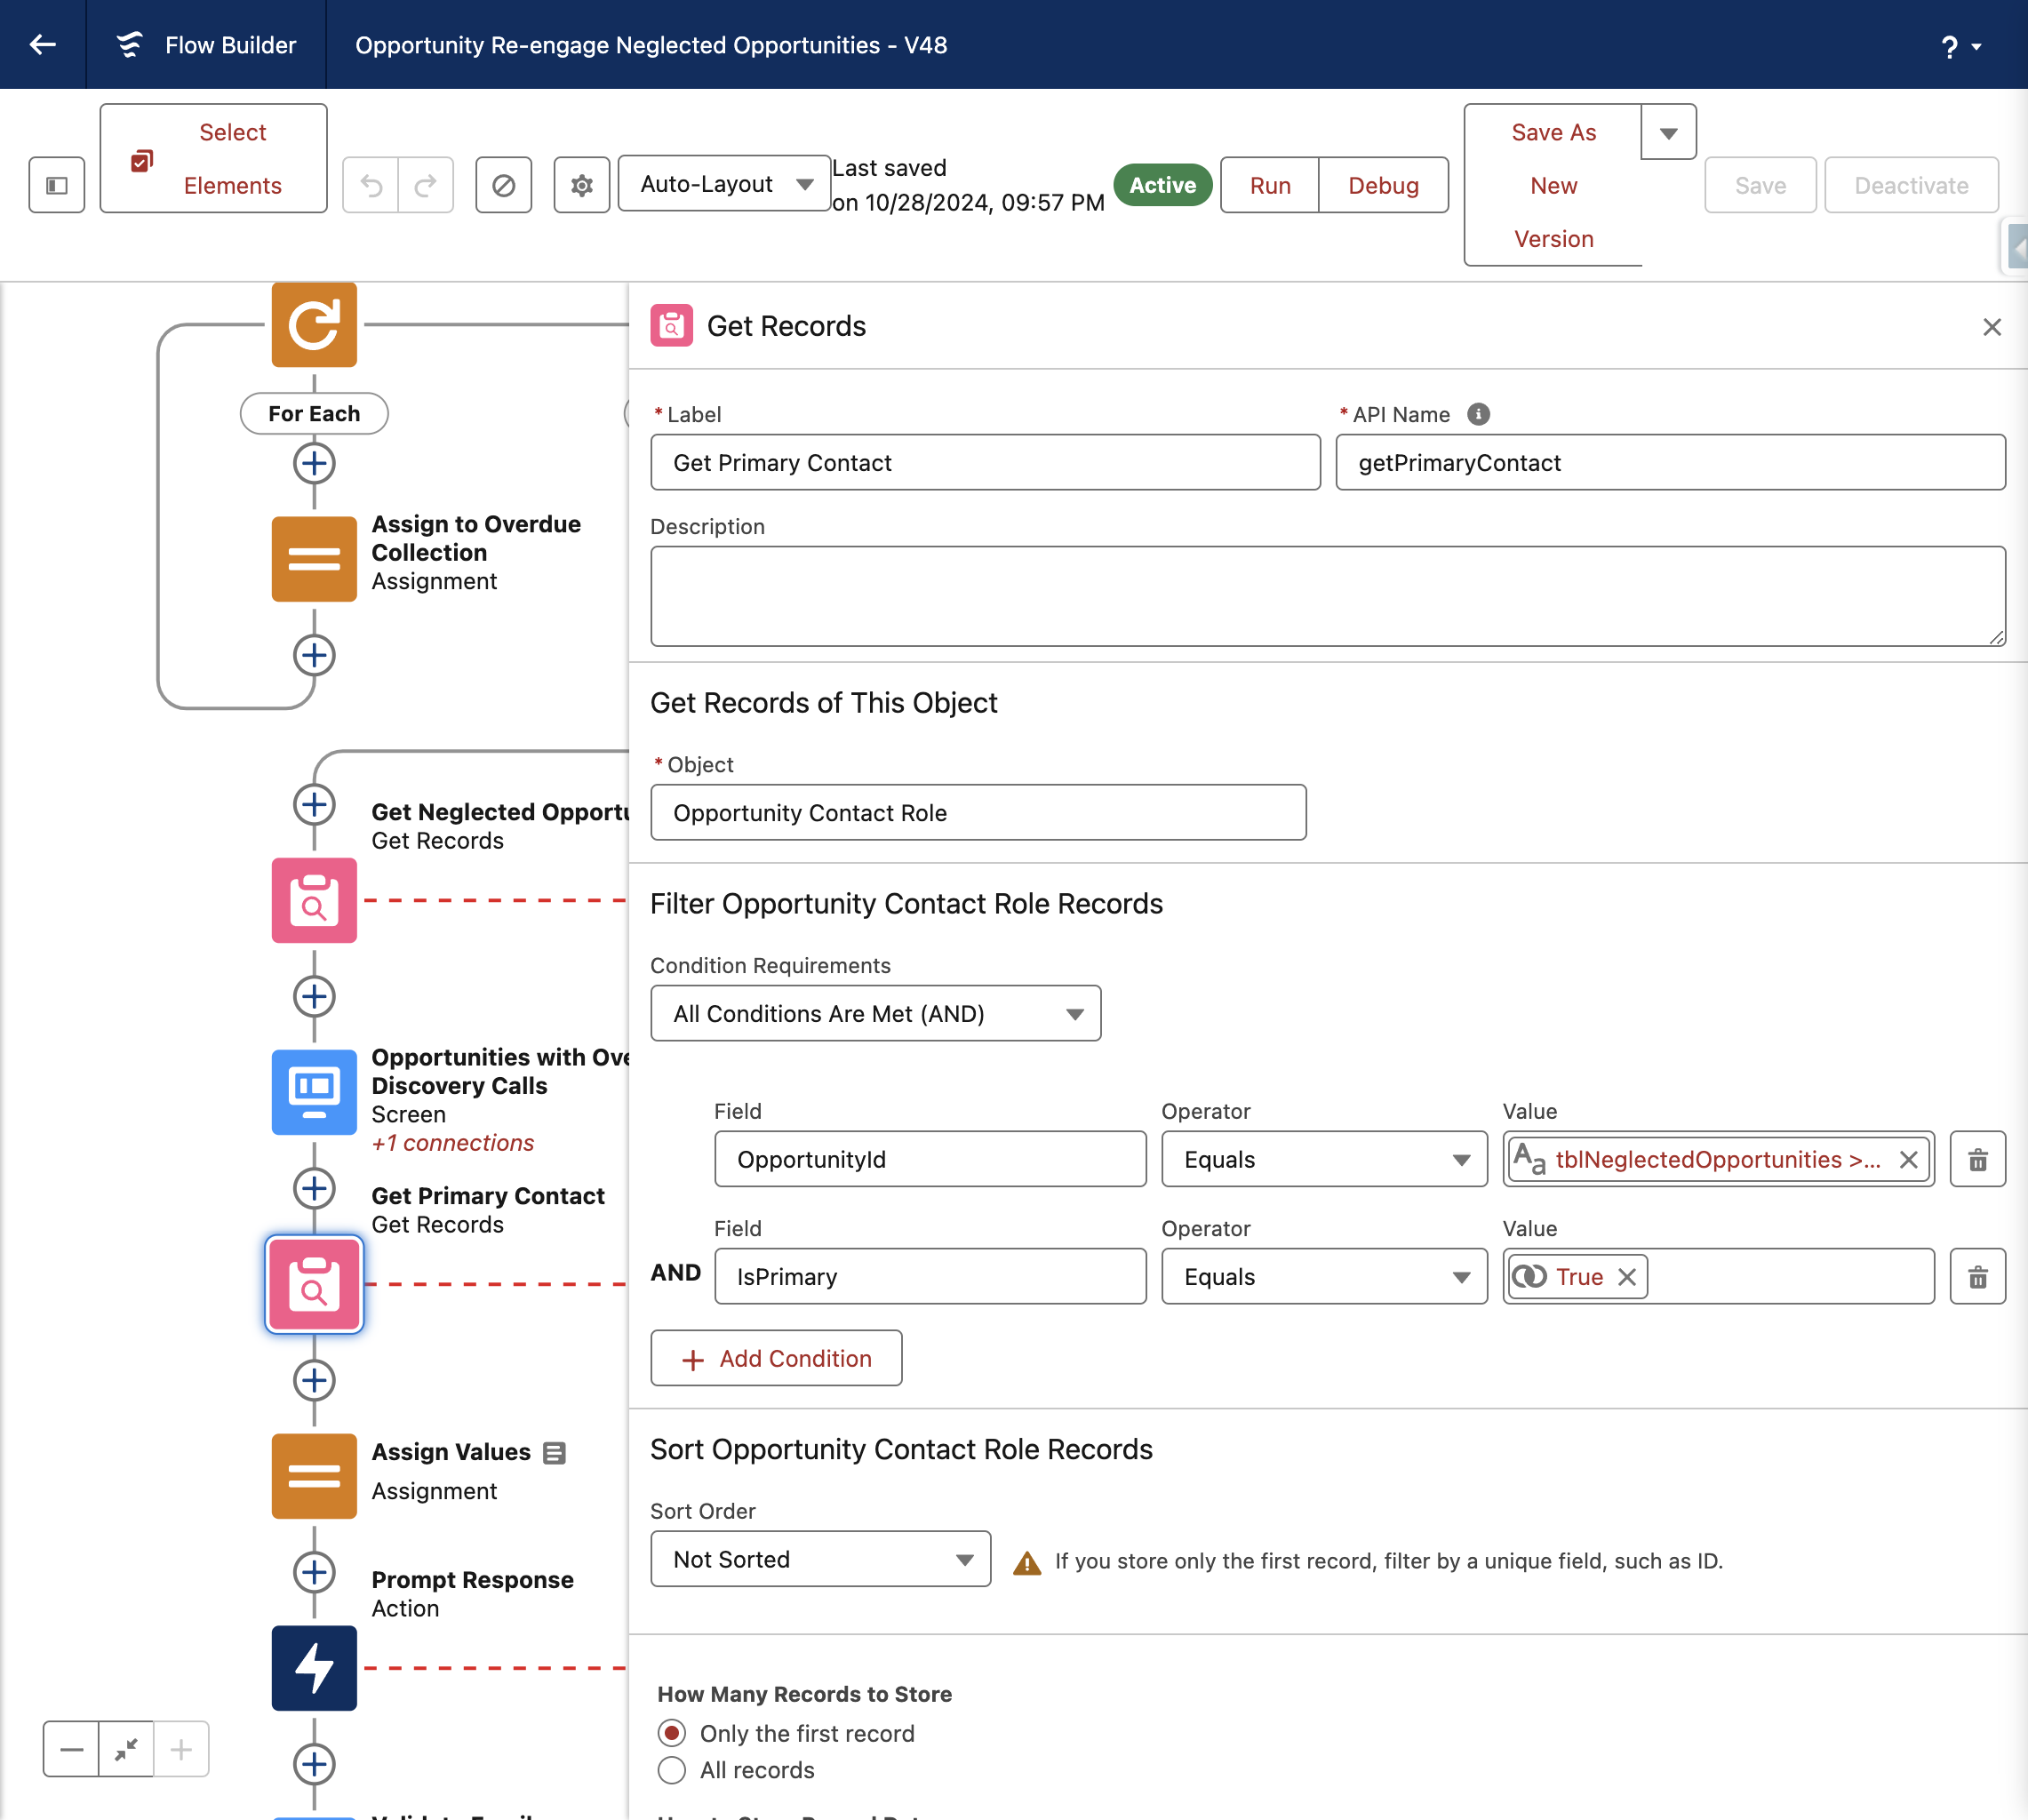Image resolution: width=2028 pixels, height=1820 pixels.
Task: Select Only the first record option
Action: point(672,1733)
